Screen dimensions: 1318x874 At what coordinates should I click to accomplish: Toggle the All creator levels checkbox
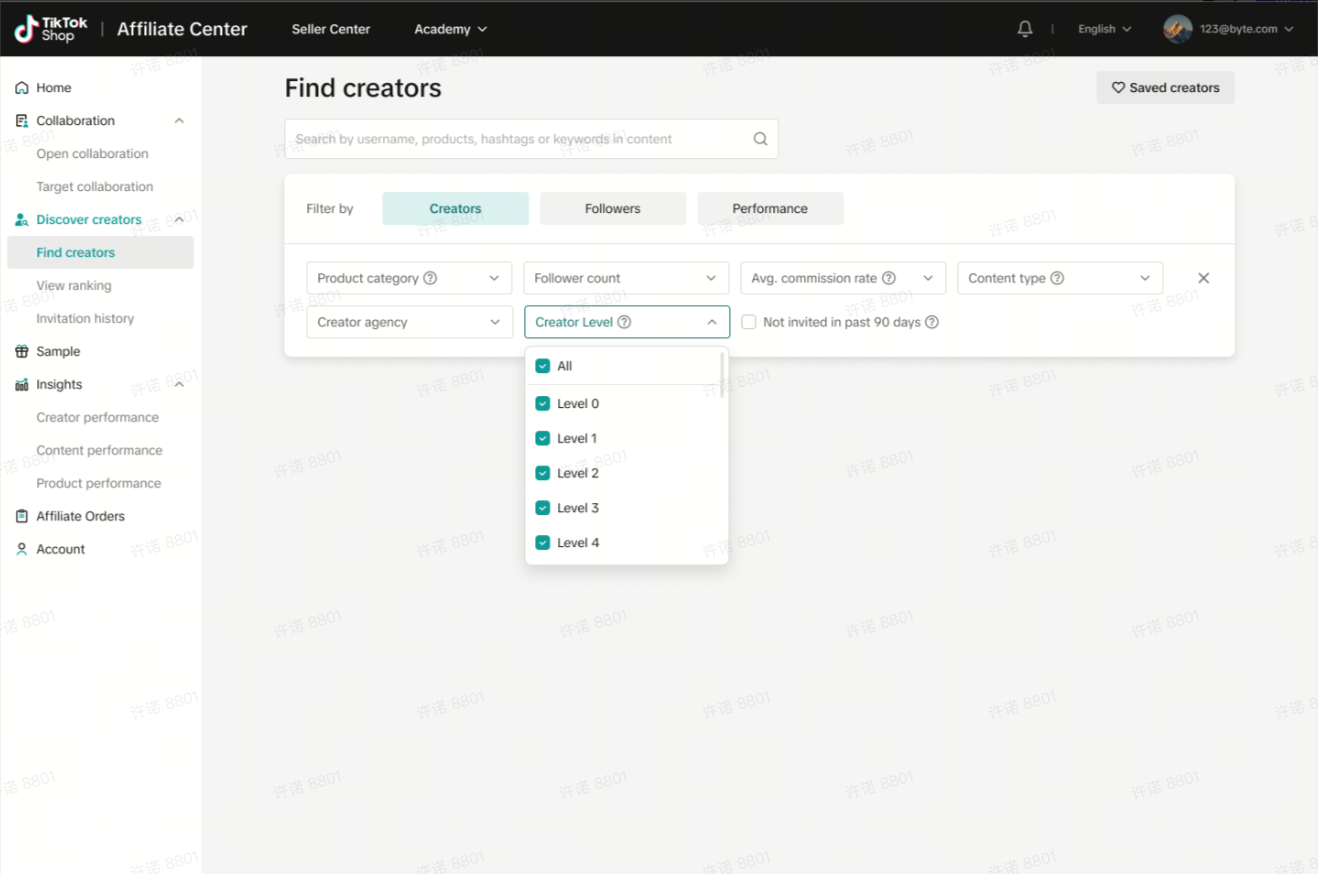coord(543,366)
